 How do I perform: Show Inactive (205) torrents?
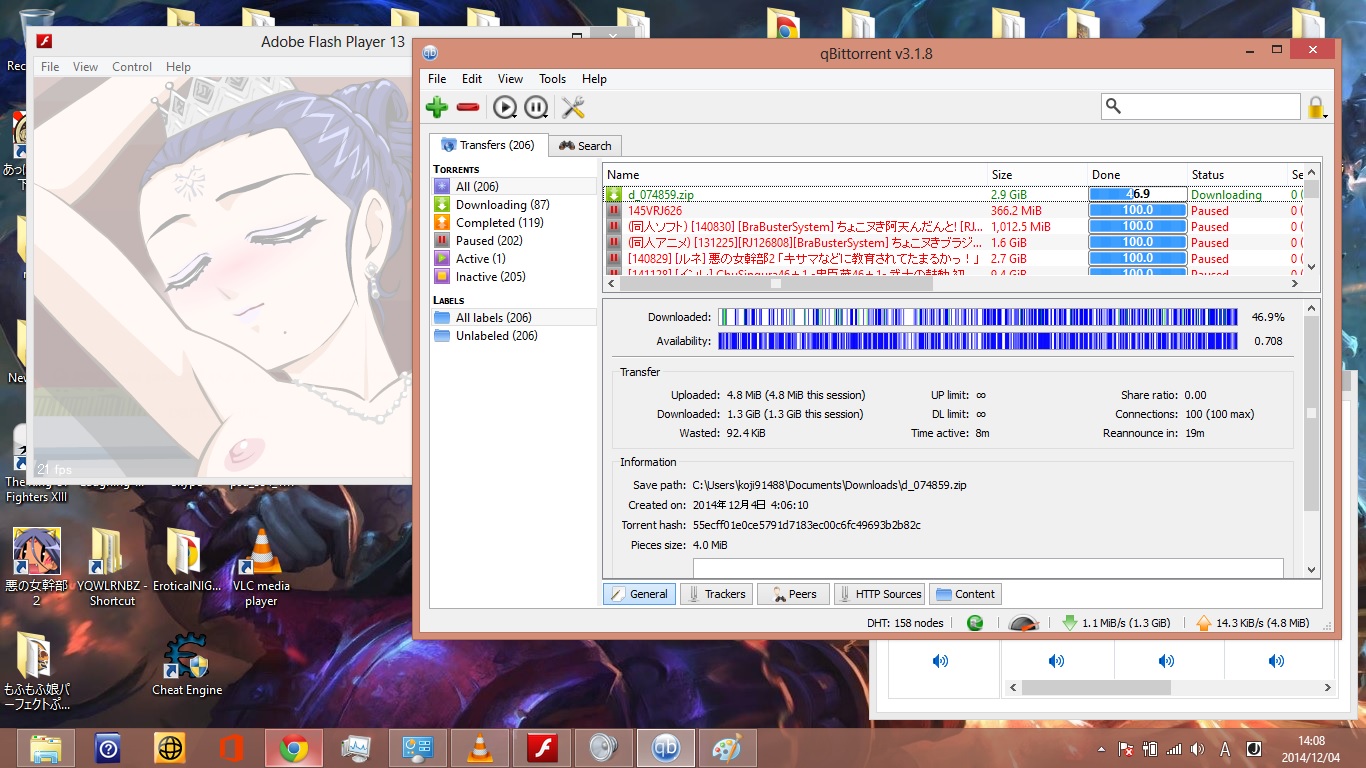tap(514, 276)
